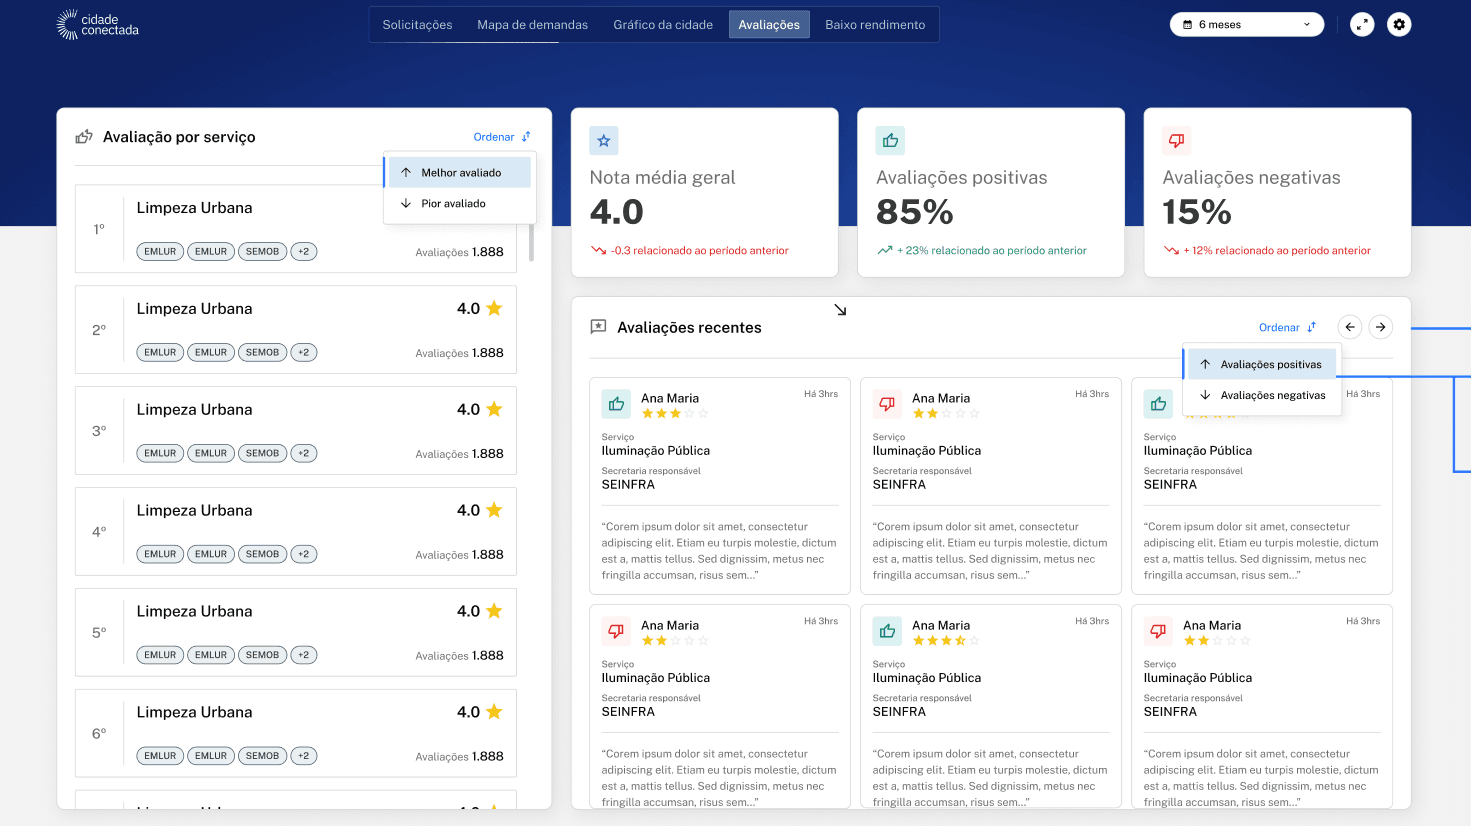Click thumbs-up icon above Avaliações positivas
The image size is (1471, 826).
click(890, 141)
